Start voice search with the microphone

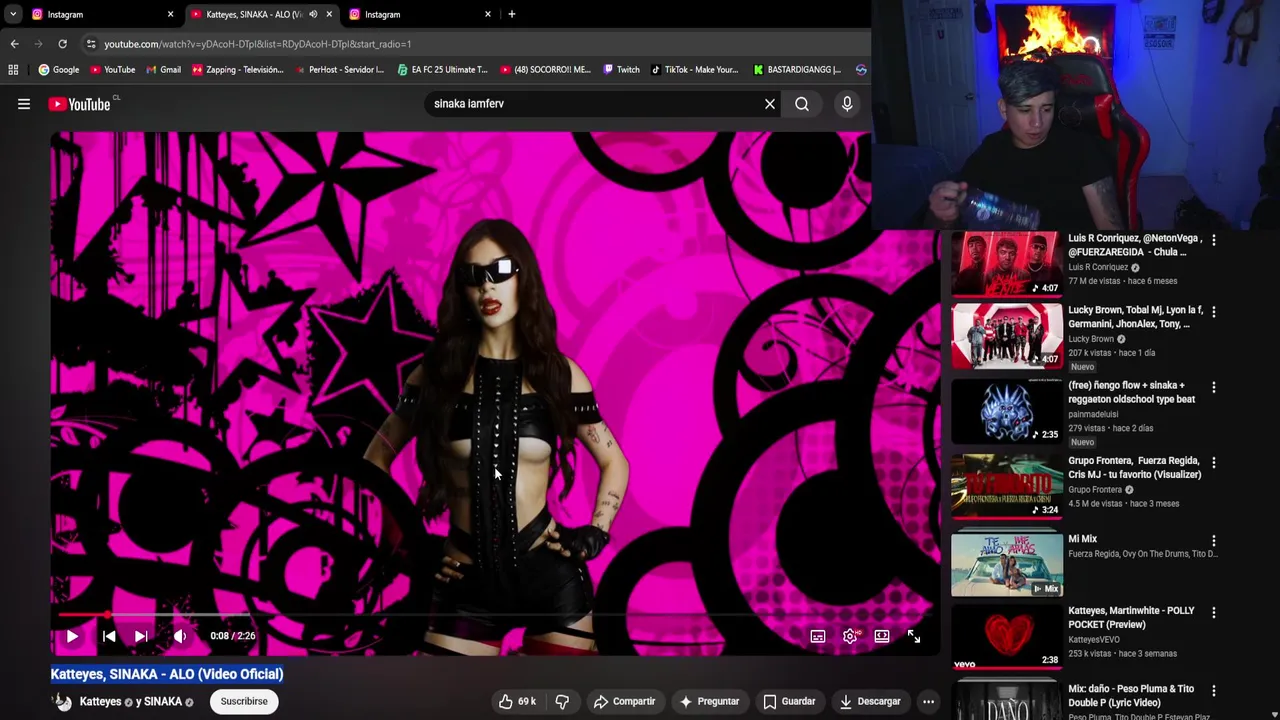click(847, 104)
